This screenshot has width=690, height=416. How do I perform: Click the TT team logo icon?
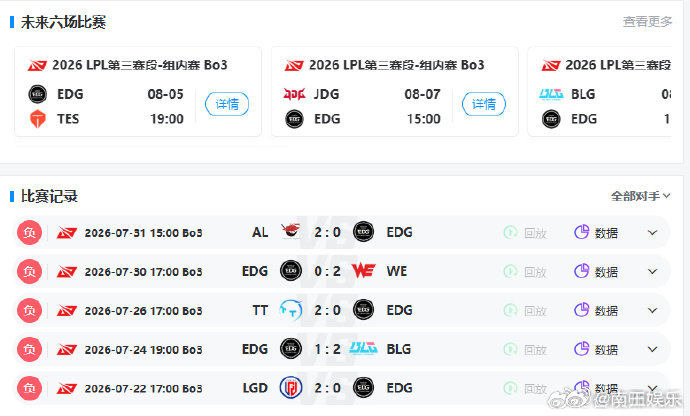tap(291, 310)
